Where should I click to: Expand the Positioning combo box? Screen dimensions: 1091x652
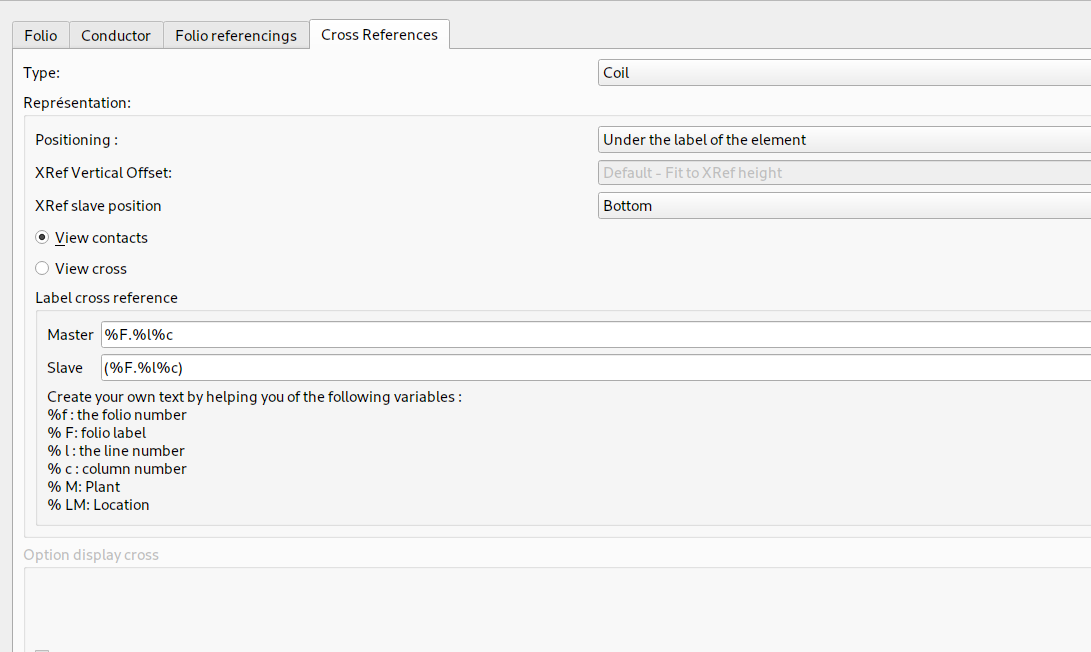point(843,140)
